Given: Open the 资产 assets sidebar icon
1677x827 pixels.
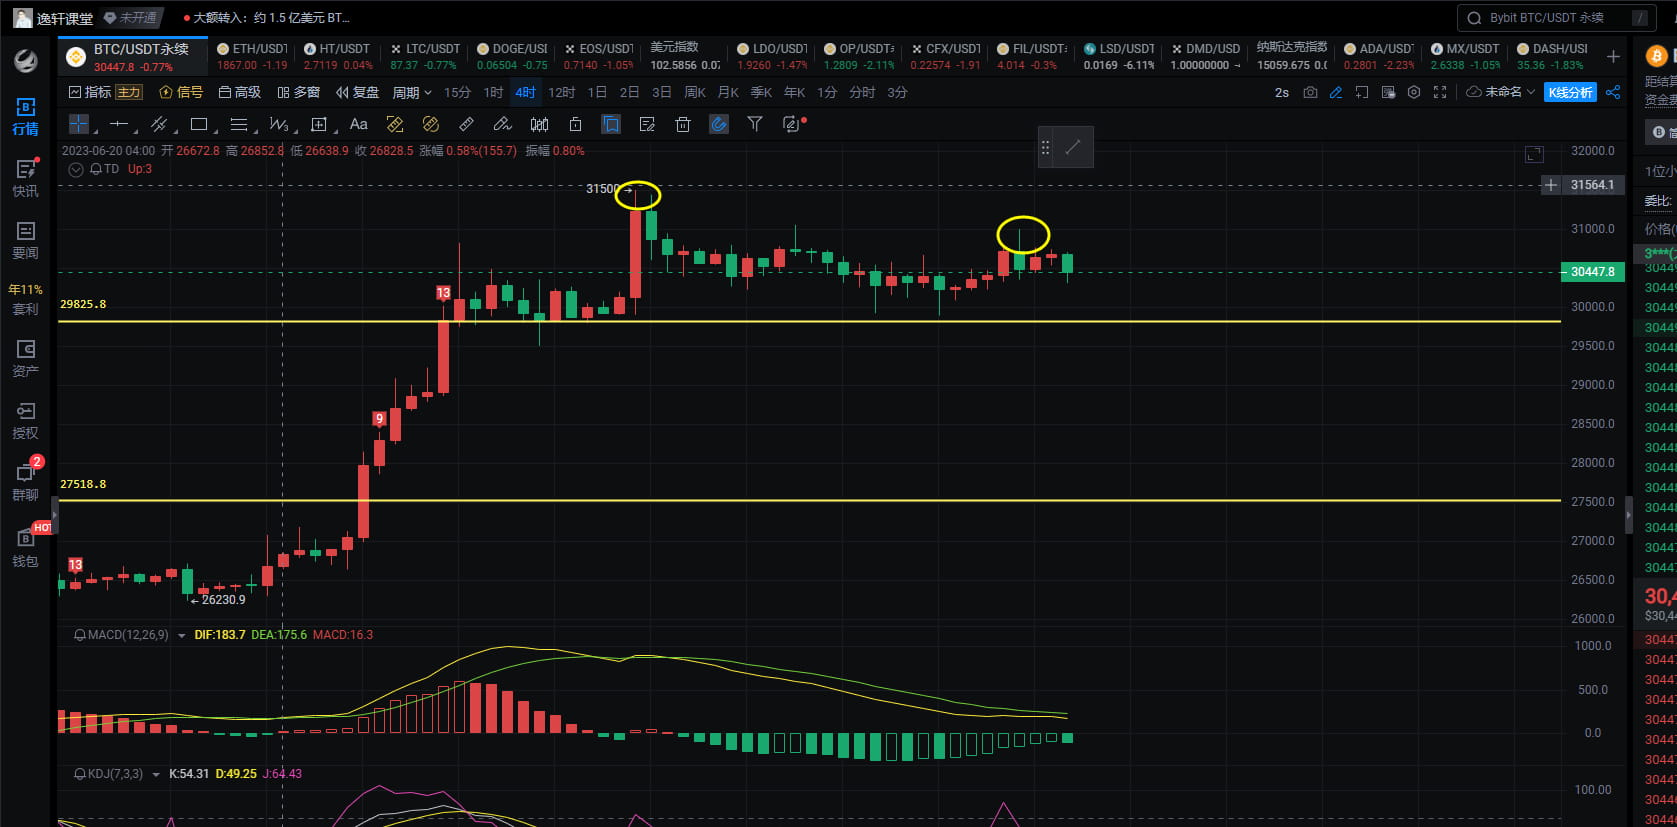Looking at the screenshot, I should (26, 358).
